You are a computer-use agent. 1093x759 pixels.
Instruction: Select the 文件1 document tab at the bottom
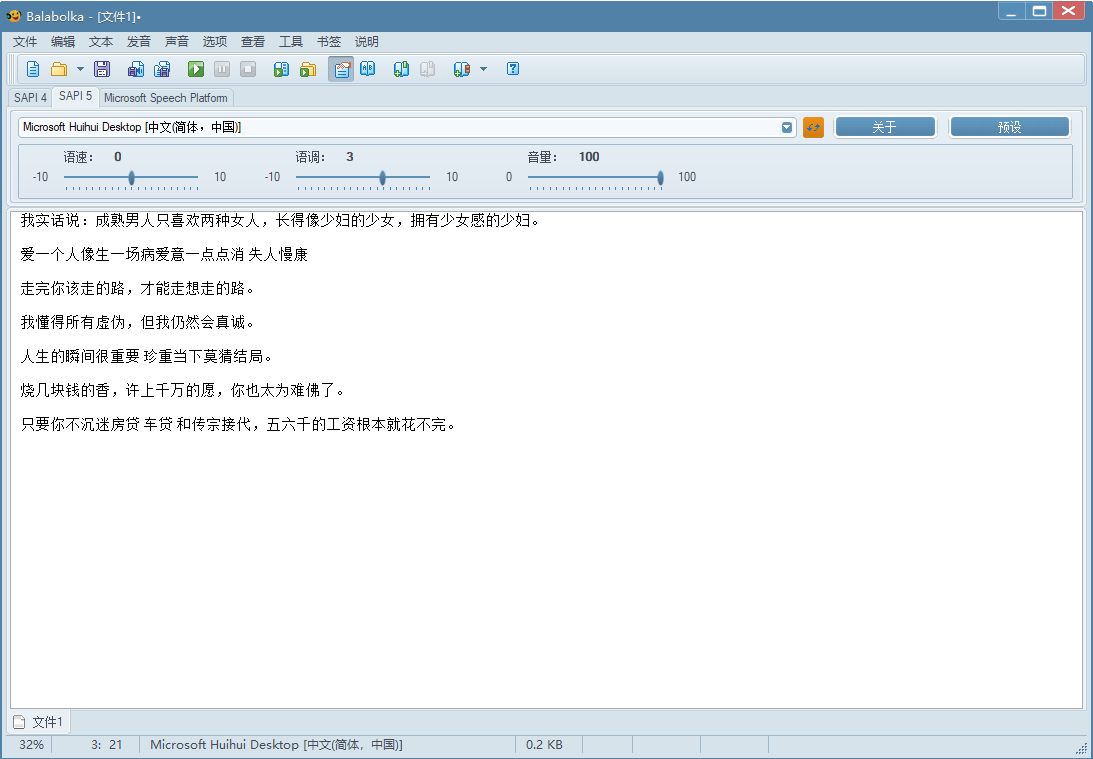point(40,722)
